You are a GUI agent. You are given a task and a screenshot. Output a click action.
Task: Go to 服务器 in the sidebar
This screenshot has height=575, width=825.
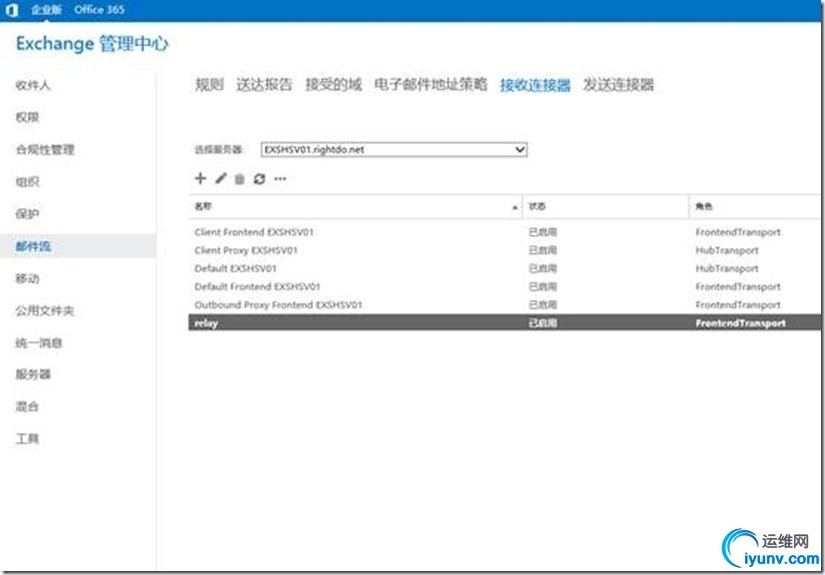[33, 374]
